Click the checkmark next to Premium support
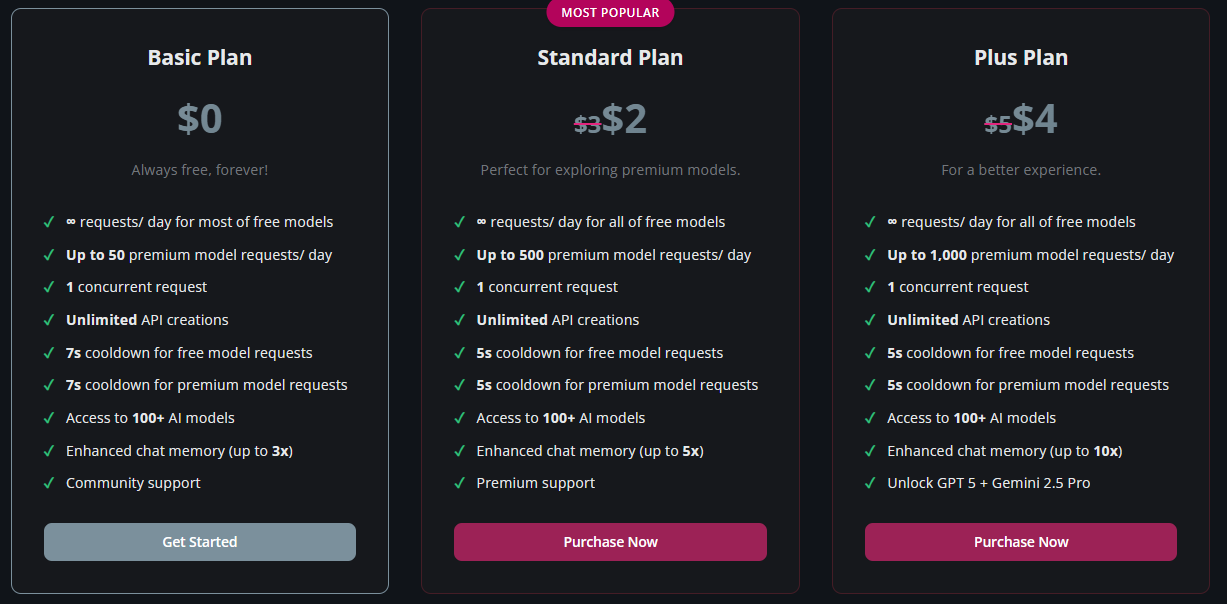The height and width of the screenshot is (604, 1227). click(x=459, y=484)
